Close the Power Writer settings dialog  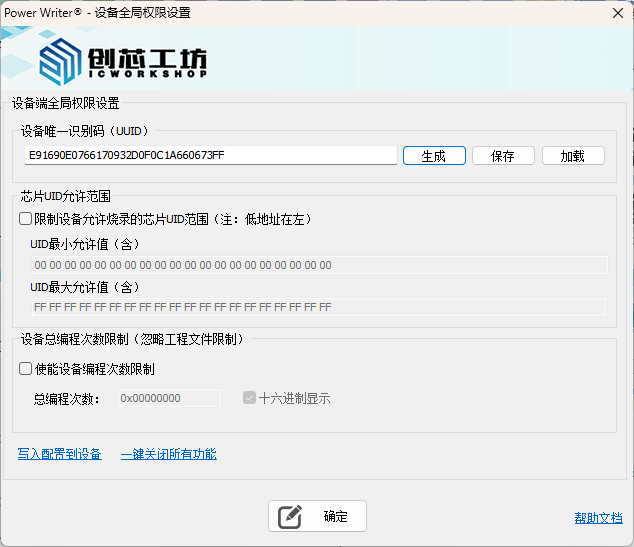point(618,13)
